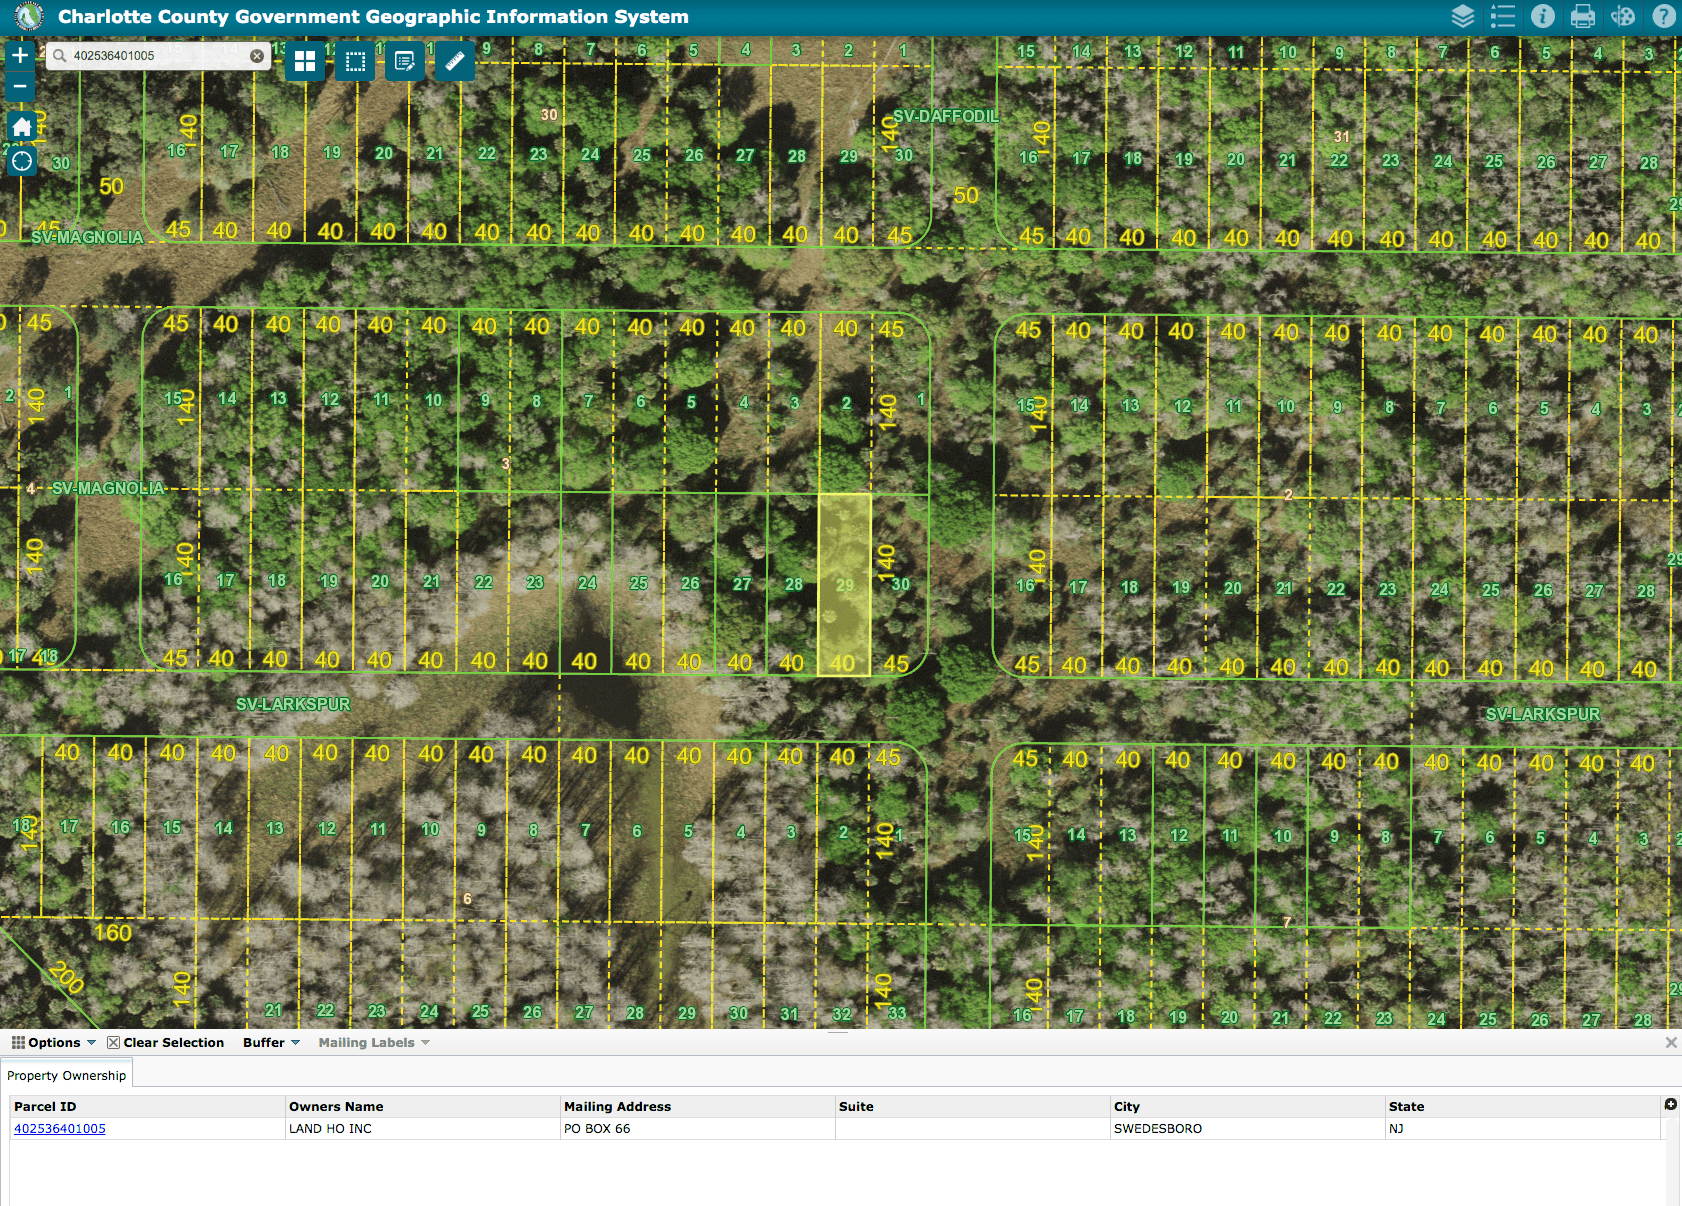Open the help panel
The height and width of the screenshot is (1206, 1682).
pyautogui.click(x=1663, y=16)
